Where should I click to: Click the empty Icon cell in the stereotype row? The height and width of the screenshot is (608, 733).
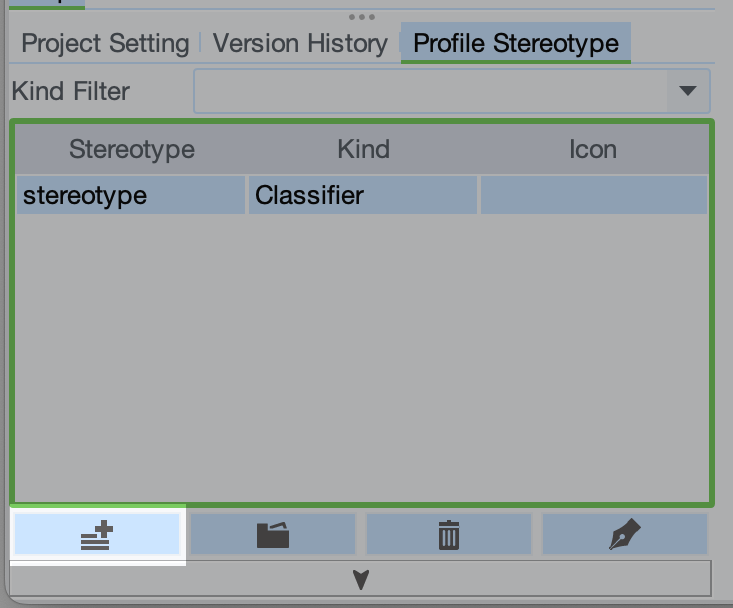[593, 195]
